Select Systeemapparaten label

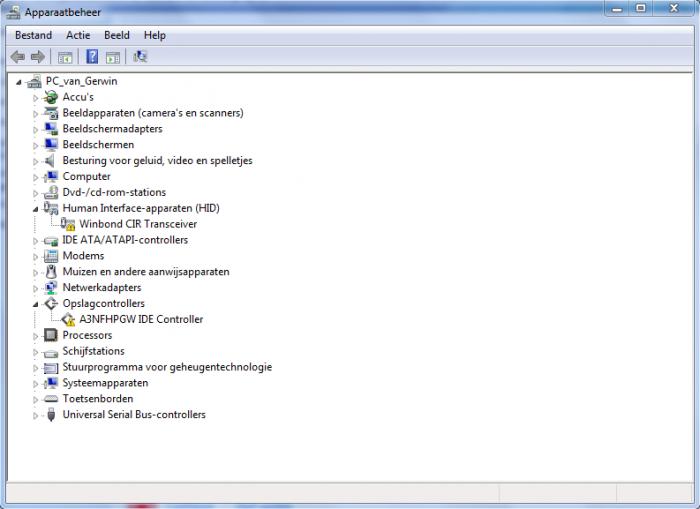tap(105, 383)
